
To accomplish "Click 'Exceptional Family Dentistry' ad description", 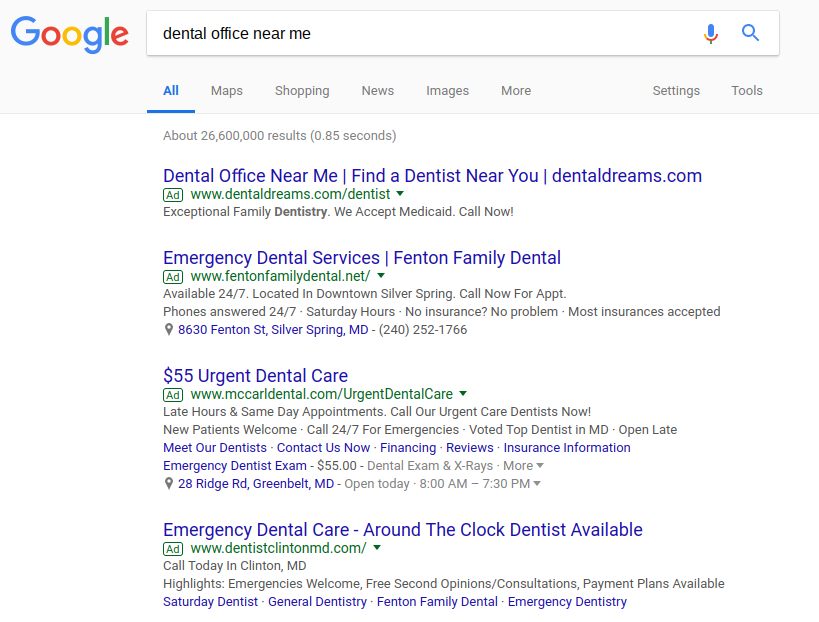I will point(338,212).
